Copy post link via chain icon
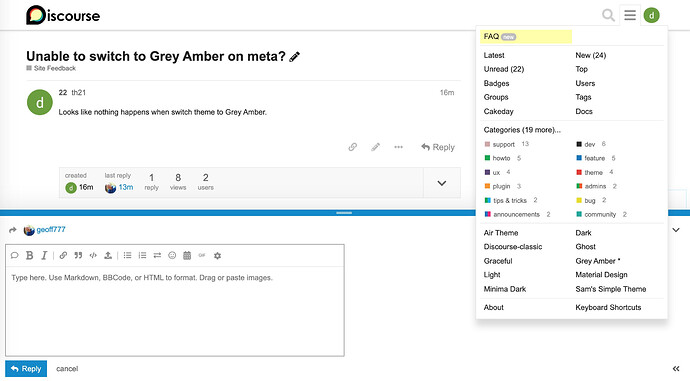This screenshot has width=690, height=381. [352, 147]
